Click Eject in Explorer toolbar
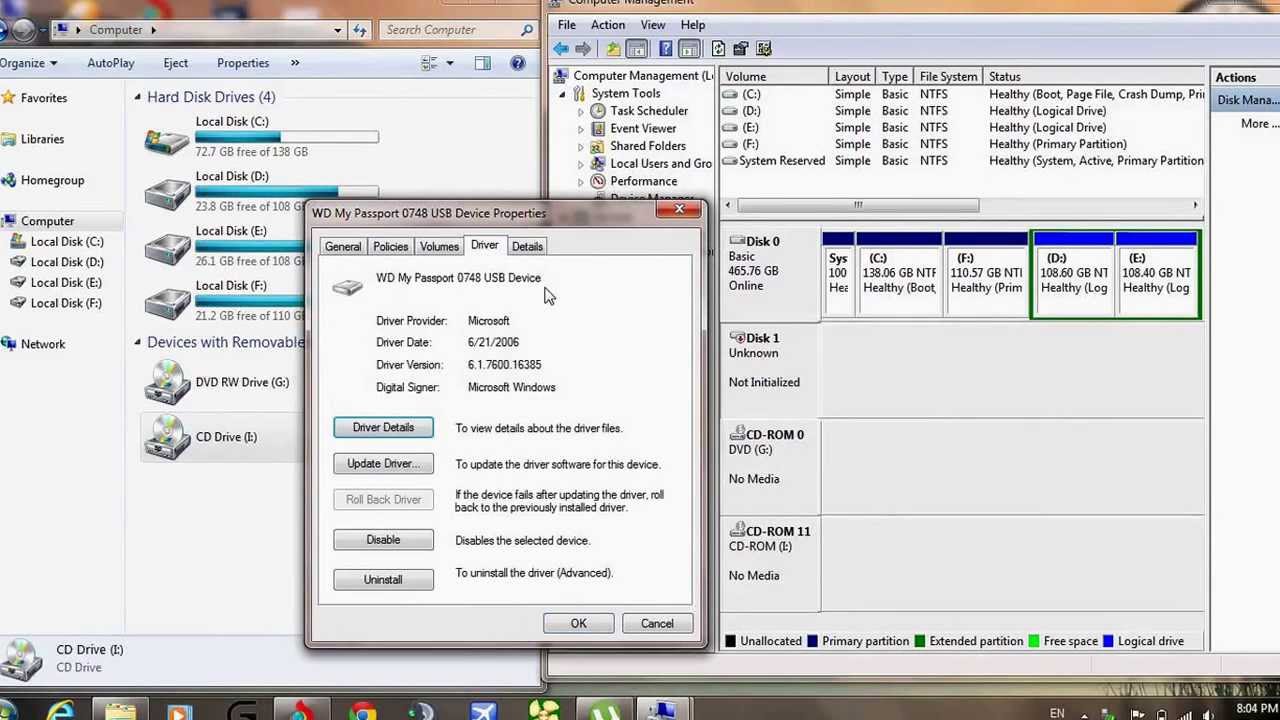The image size is (1280, 720). pos(175,63)
